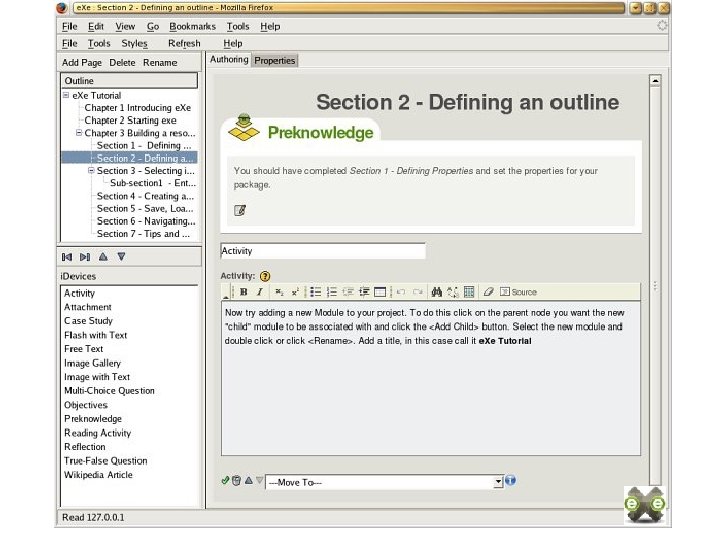
Task: Select Sub-section1 outline node
Action: 153,183
